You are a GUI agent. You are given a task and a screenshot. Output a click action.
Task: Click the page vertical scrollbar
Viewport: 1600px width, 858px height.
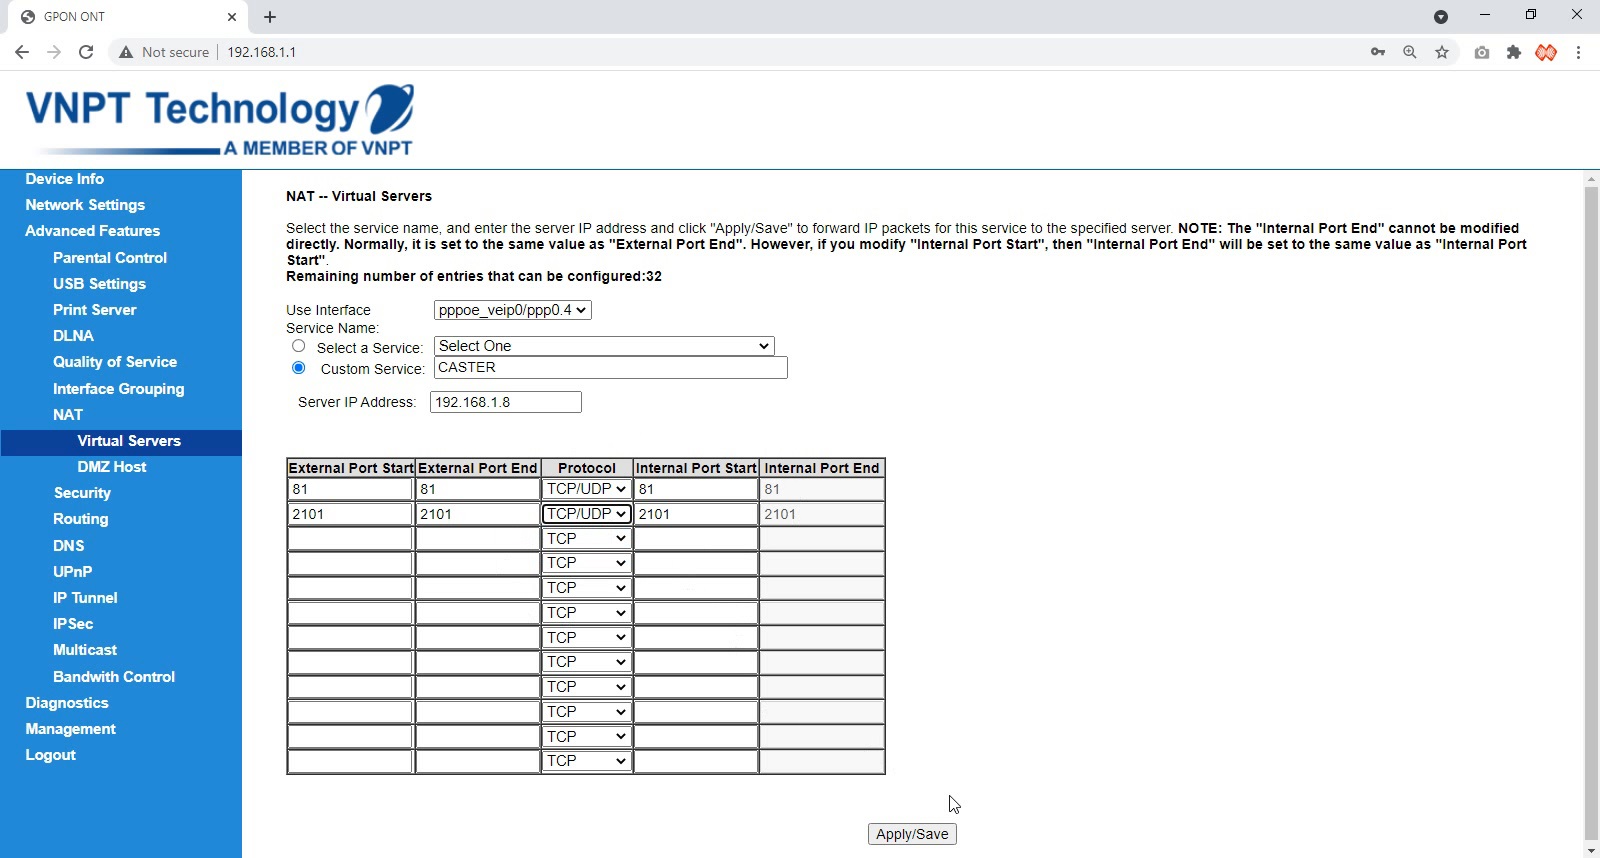1591,500
